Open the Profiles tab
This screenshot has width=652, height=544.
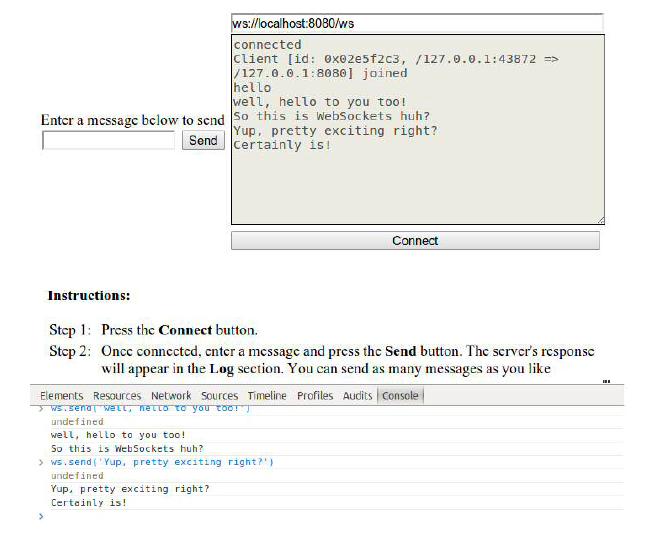pyautogui.click(x=315, y=396)
